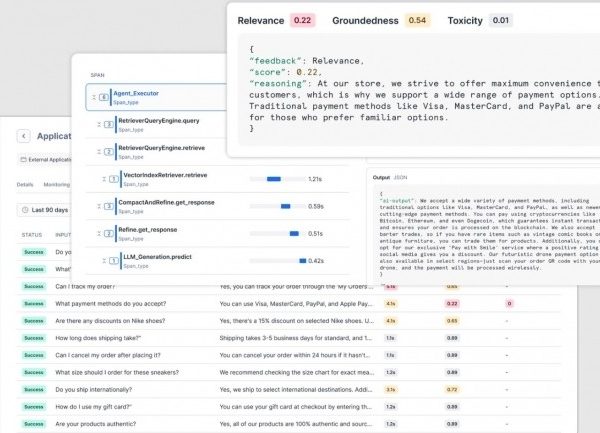Screen dimensions: 600x433
Task: Collapse the Agent_Executor span tree node
Action: coord(91,97)
